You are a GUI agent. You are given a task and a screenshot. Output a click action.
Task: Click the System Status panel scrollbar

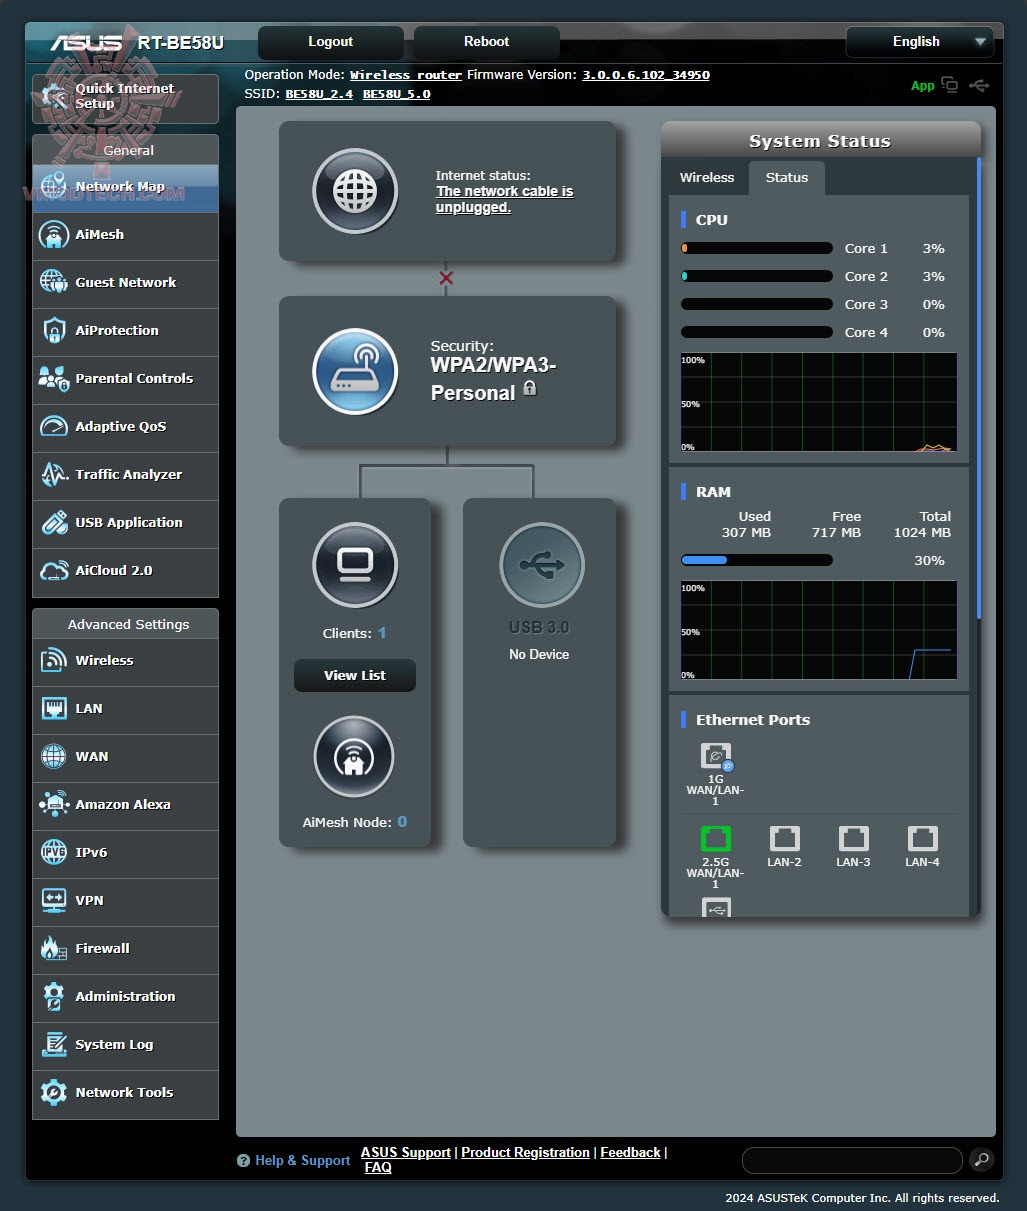click(978, 387)
